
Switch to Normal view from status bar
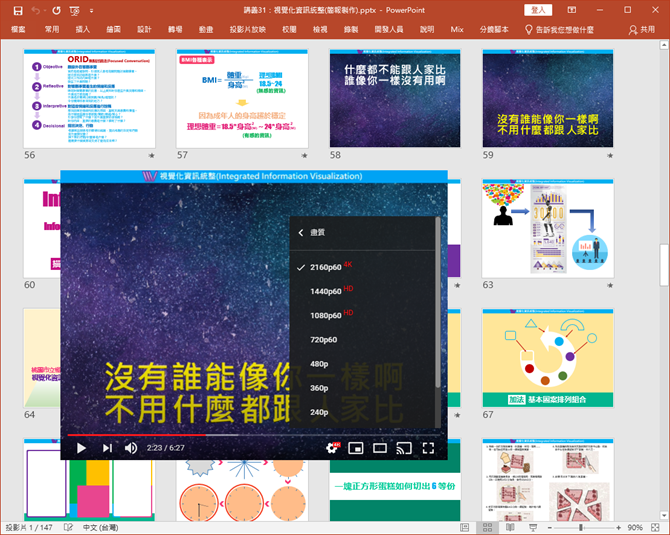(464, 528)
